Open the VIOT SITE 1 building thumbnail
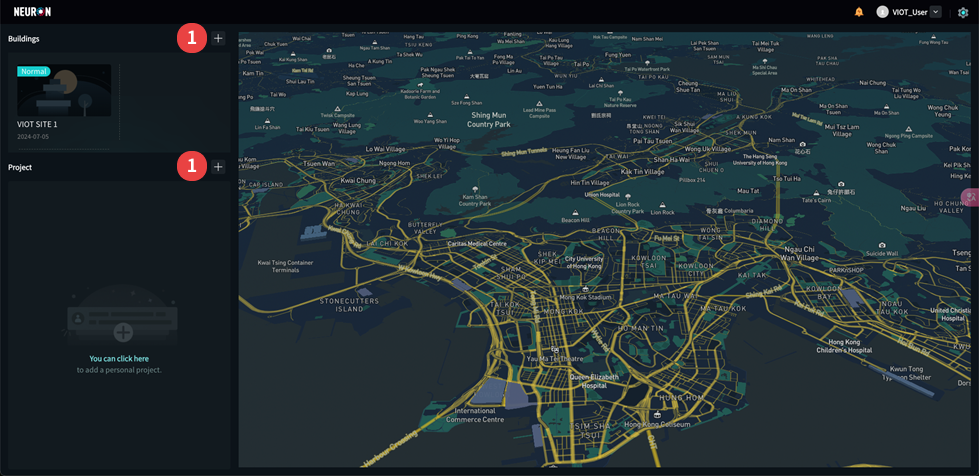This screenshot has width=979, height=476. click(x=64, y=90)
